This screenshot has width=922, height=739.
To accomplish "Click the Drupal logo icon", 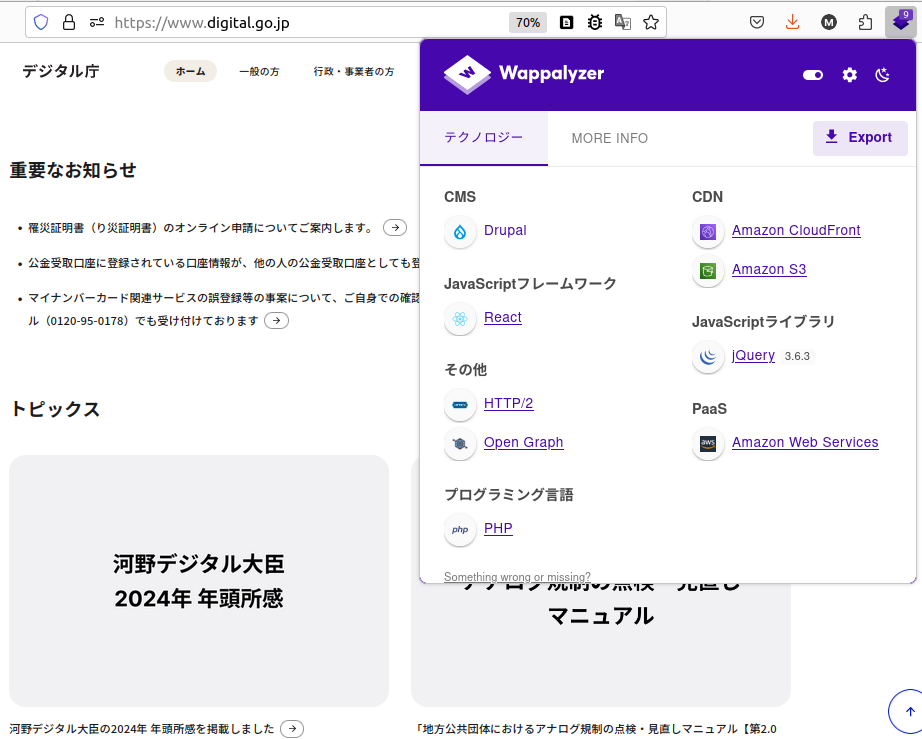I will pyautogui.click(x=460, y=232).
